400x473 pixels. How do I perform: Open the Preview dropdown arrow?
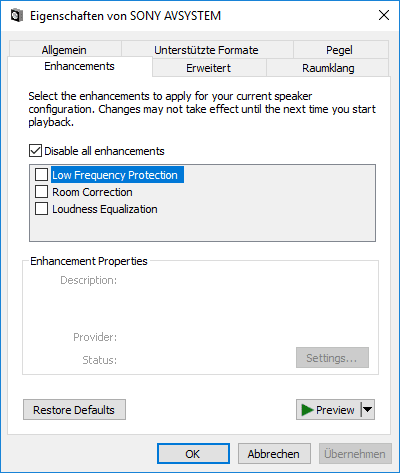pyautogui.click(x=367, y=409)
